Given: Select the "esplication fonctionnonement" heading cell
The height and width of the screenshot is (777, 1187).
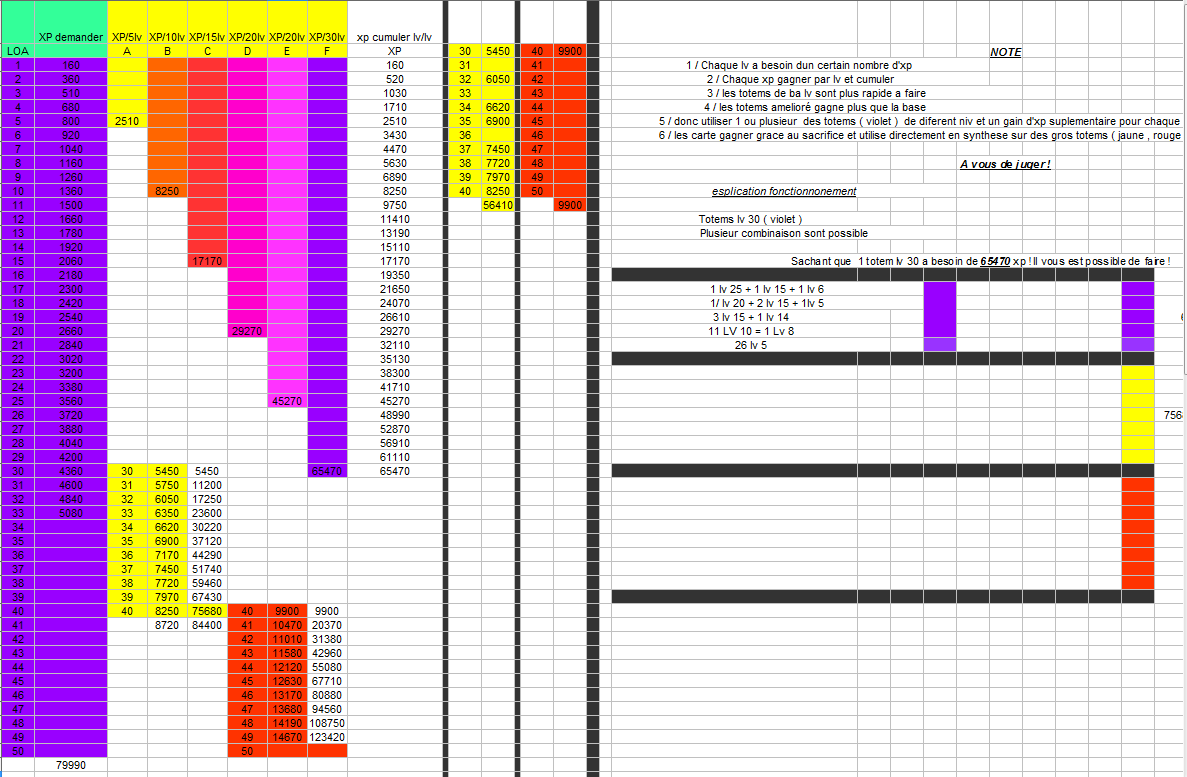Looking at the screenshot, I should (783, 191).
